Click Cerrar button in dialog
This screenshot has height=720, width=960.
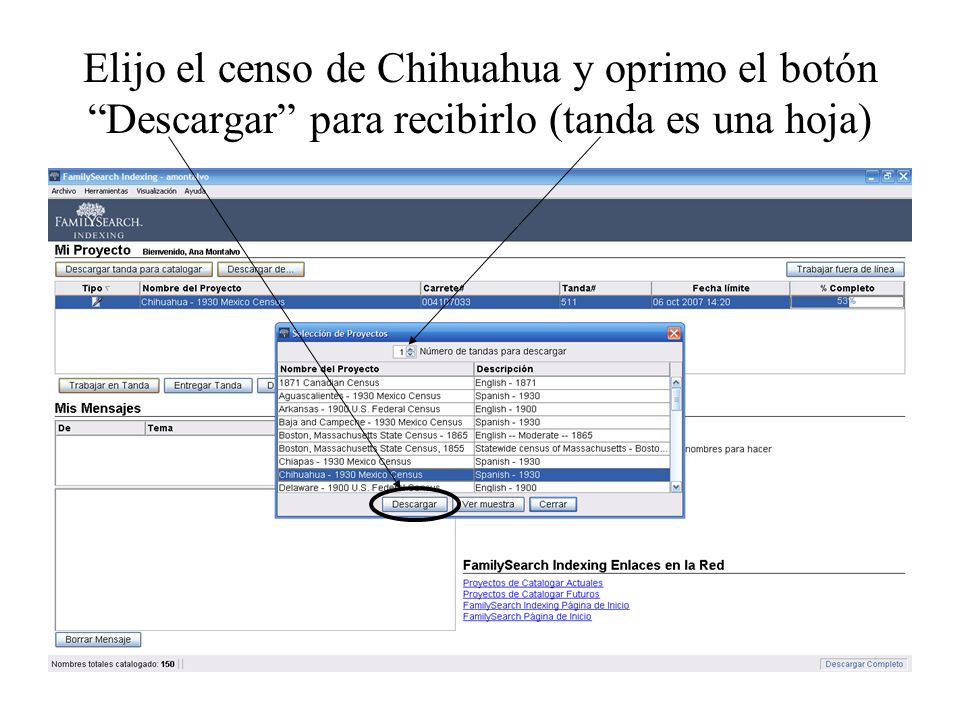pyautogui.click(x=553, y=504)
